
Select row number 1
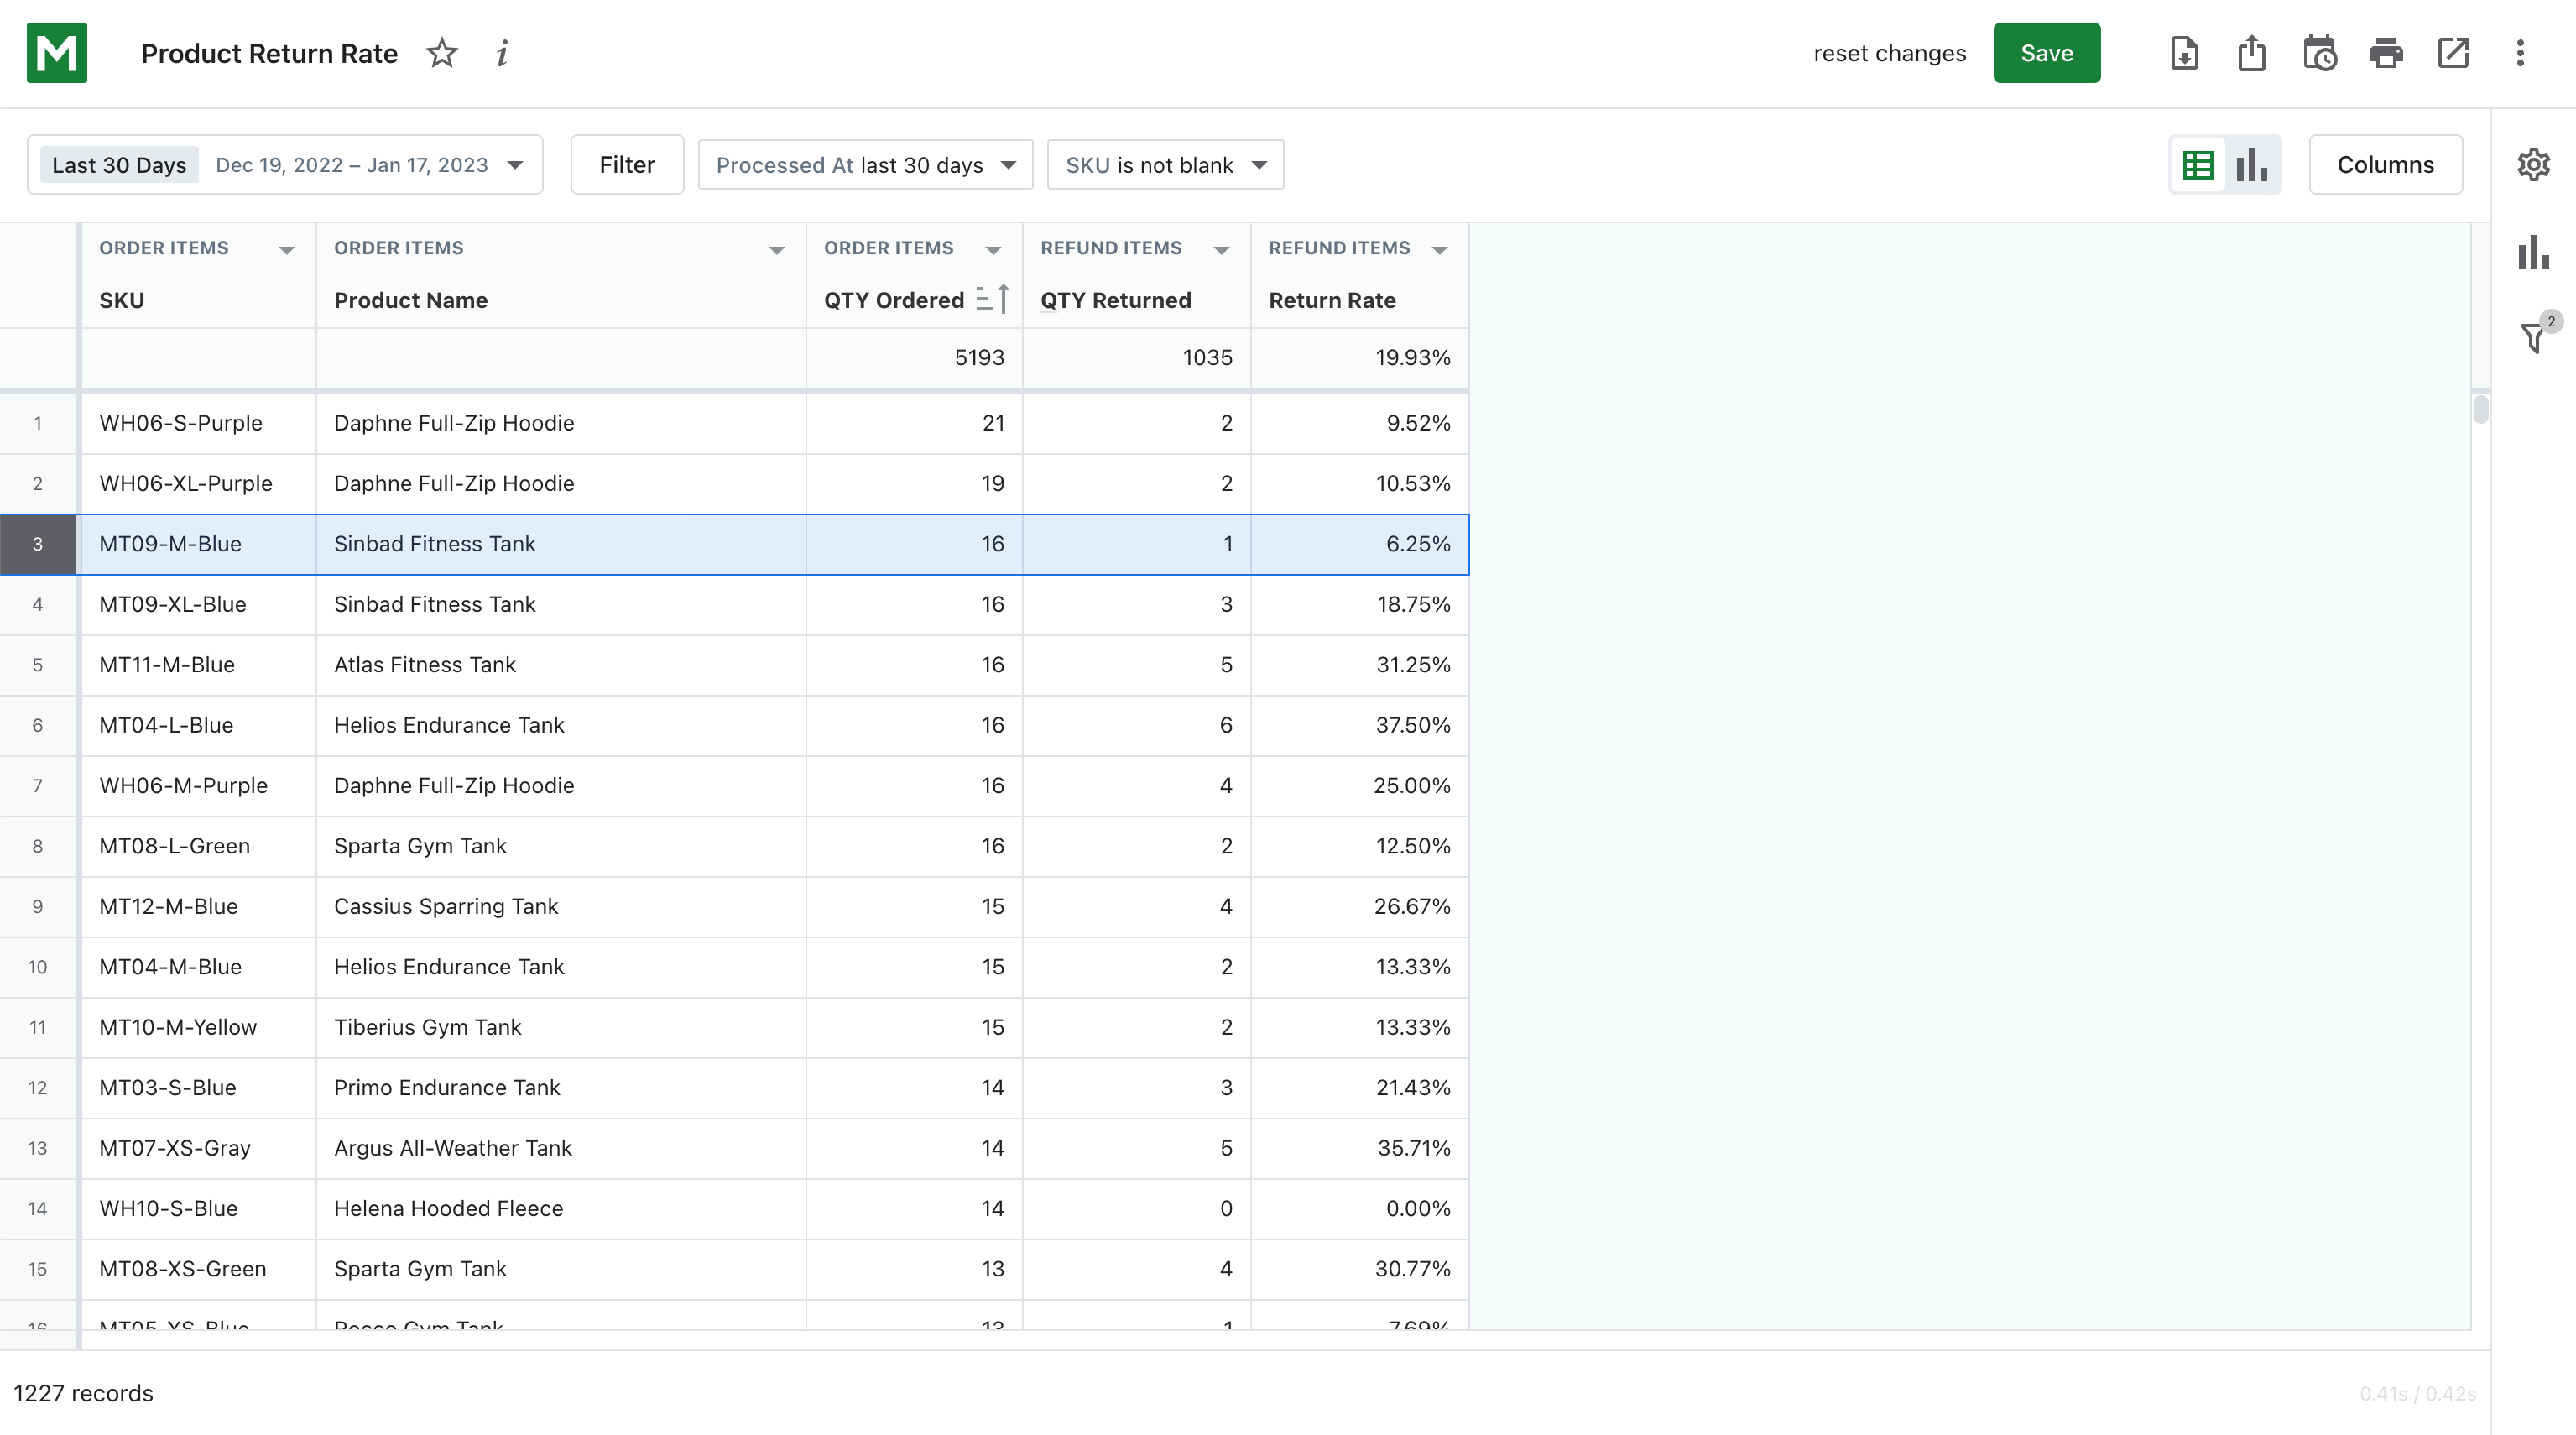tap(38, 423)
